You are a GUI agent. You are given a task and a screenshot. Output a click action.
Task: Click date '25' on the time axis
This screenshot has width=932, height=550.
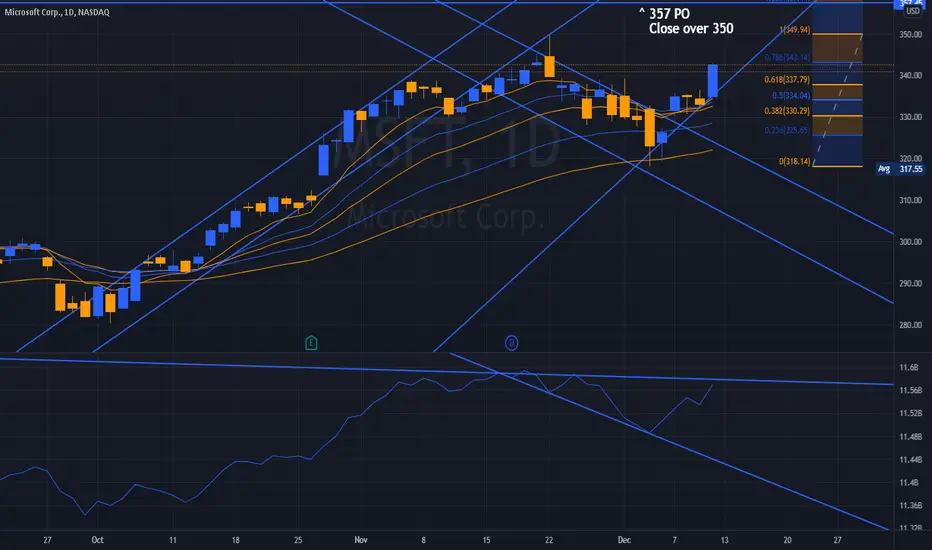298,540
